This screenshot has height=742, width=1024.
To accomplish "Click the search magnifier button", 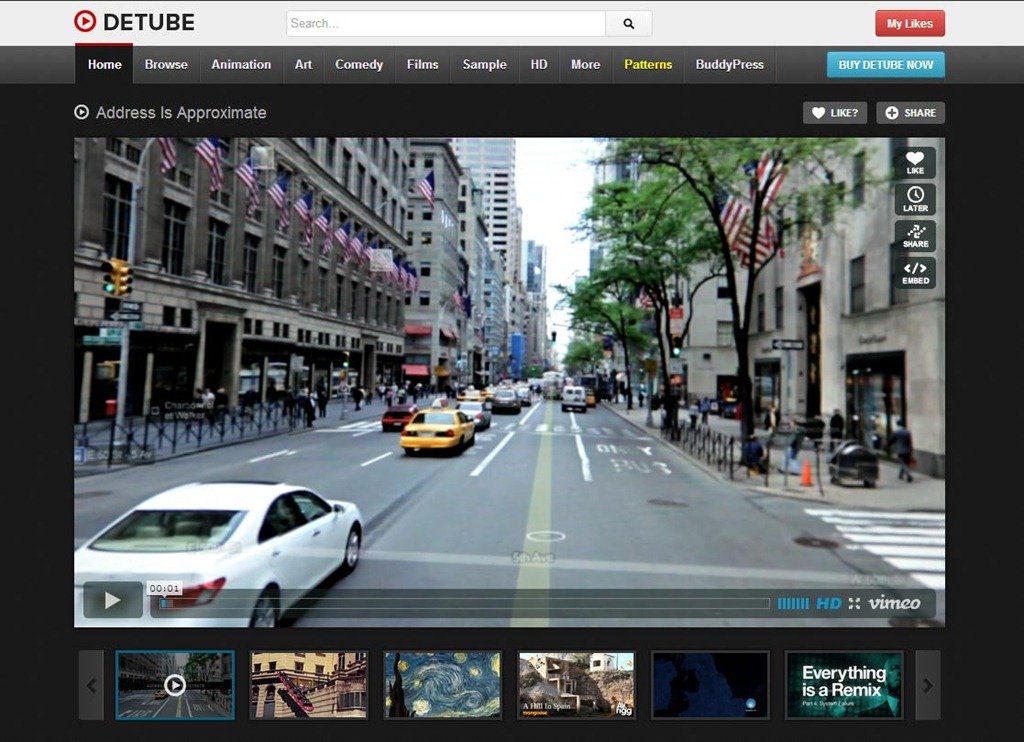I will tap(628, 24).
